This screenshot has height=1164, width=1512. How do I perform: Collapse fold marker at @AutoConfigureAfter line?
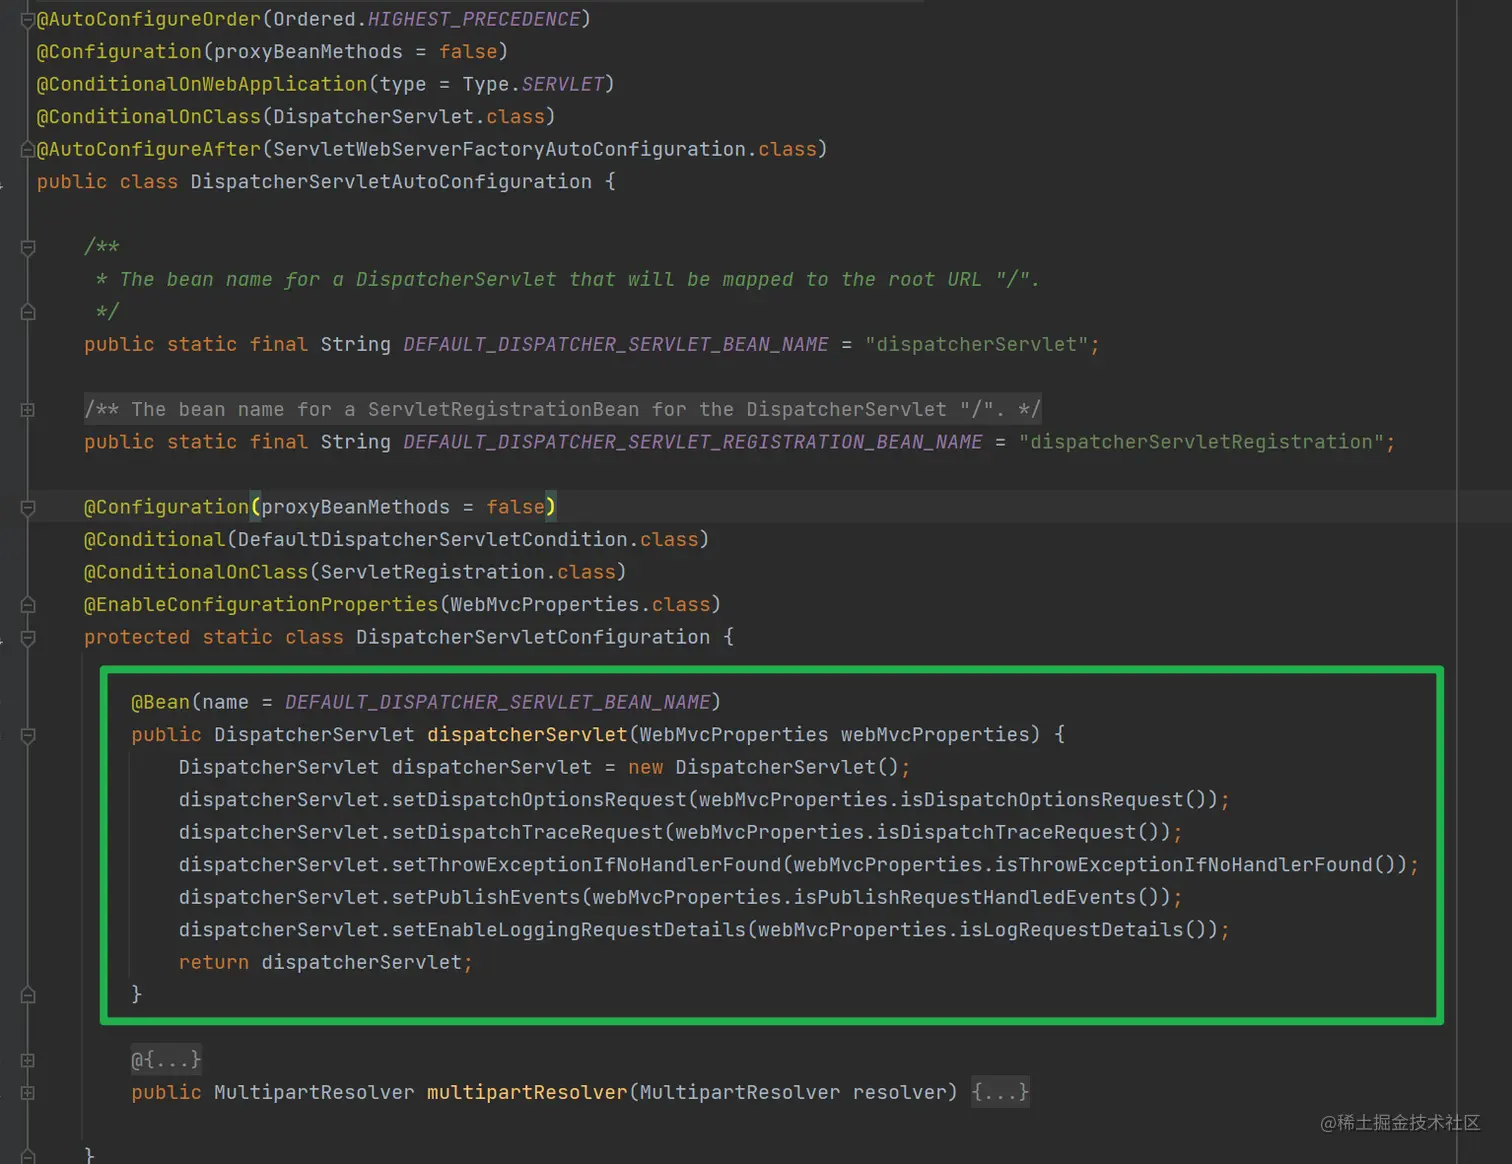pyautogui.click(x=28, y=150)
